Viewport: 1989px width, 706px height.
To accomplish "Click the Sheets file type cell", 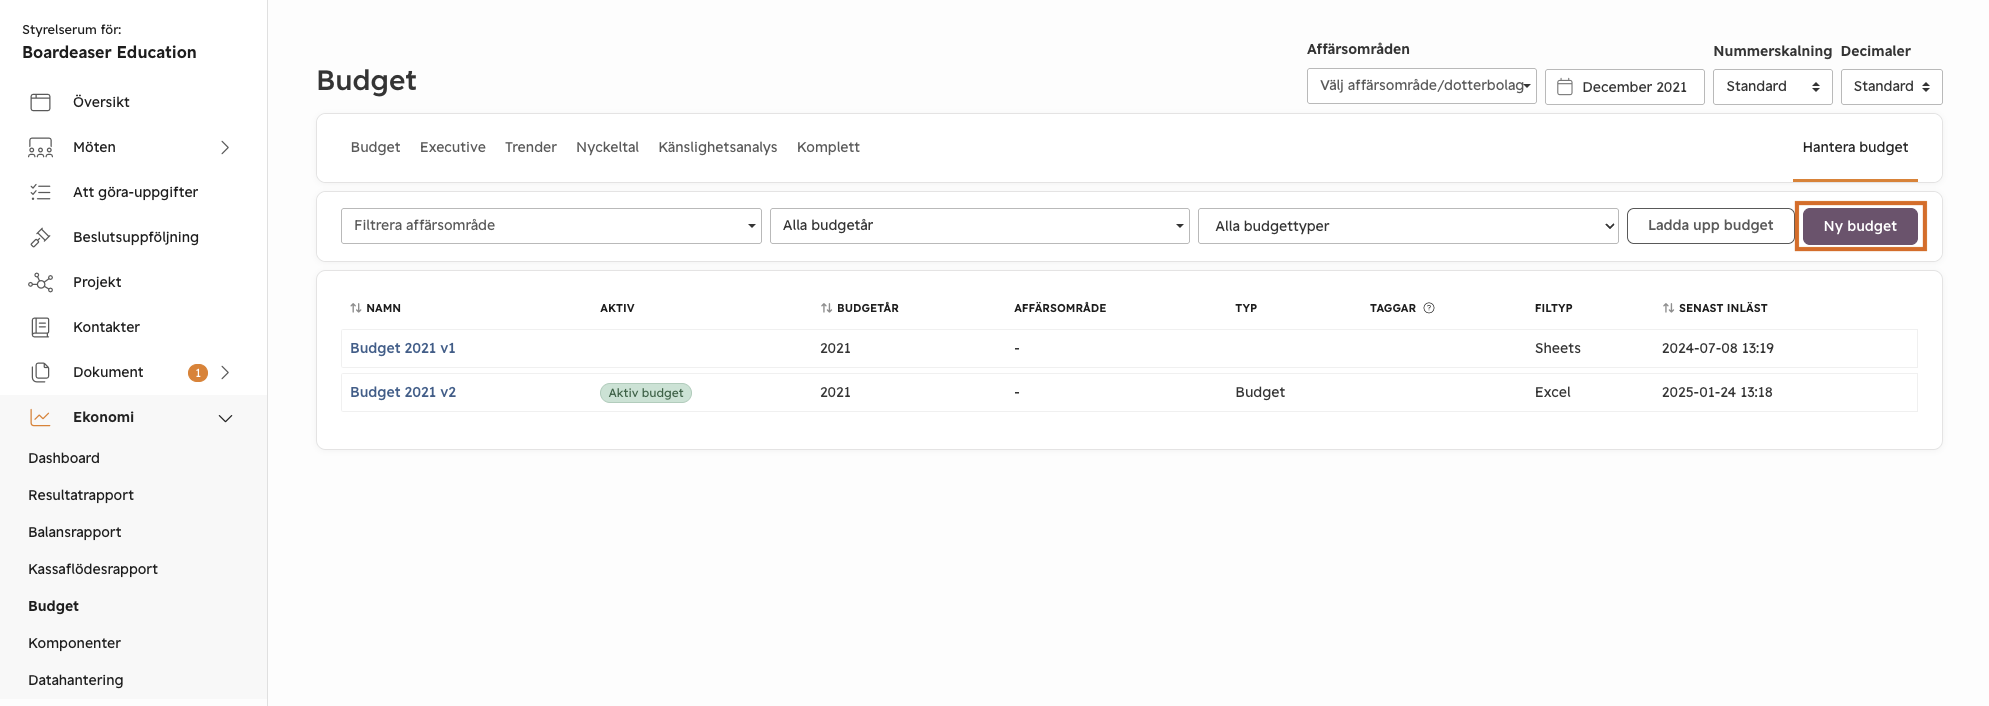I will tap(1557, 348).
